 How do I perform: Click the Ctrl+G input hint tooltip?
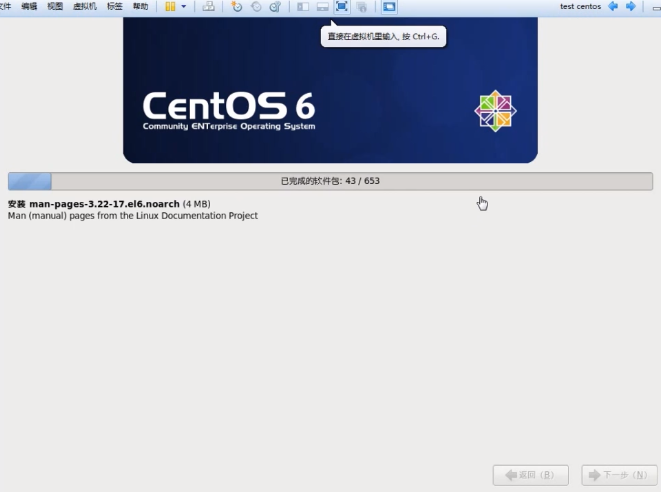[383, 37]
